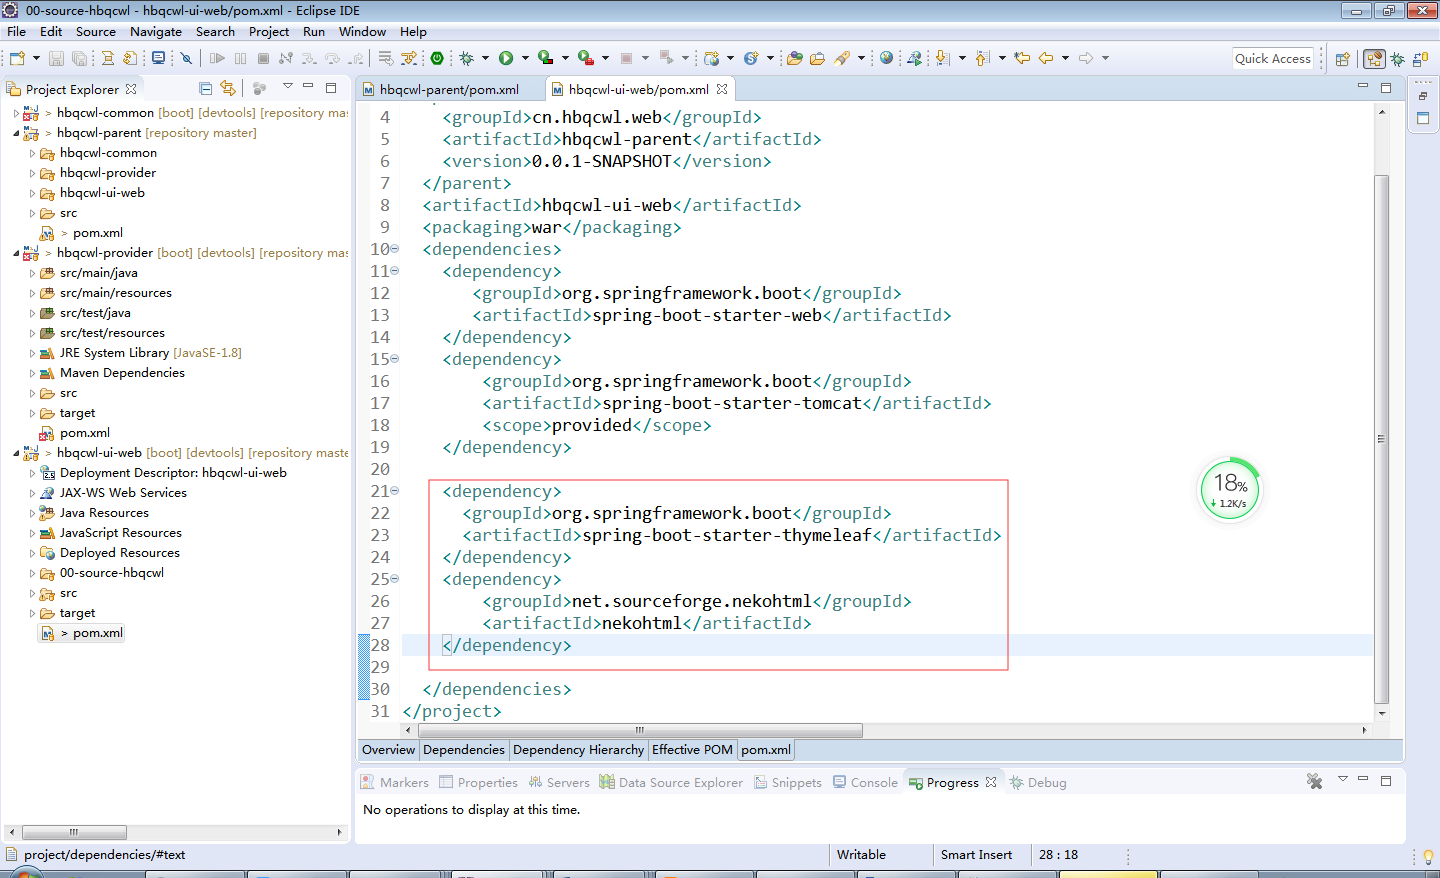Collapse the hbqcwl-parent project node

pos(17,133)
